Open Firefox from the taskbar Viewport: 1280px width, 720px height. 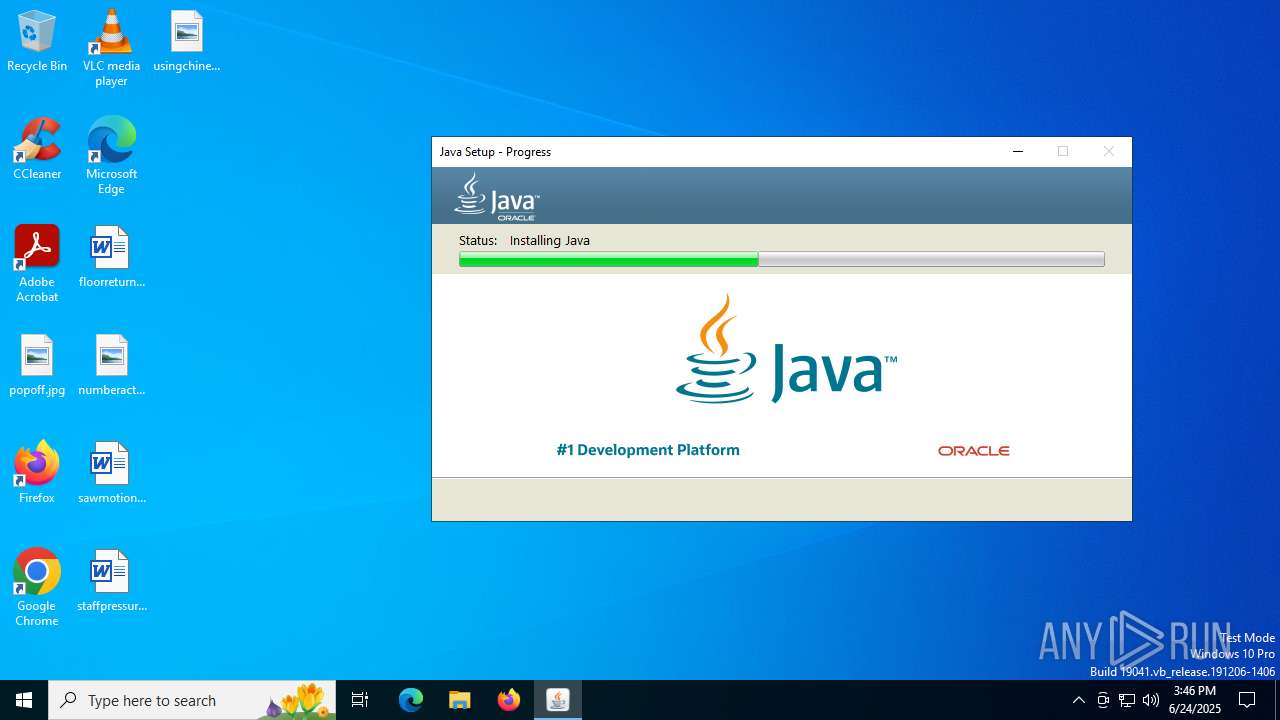508,700
